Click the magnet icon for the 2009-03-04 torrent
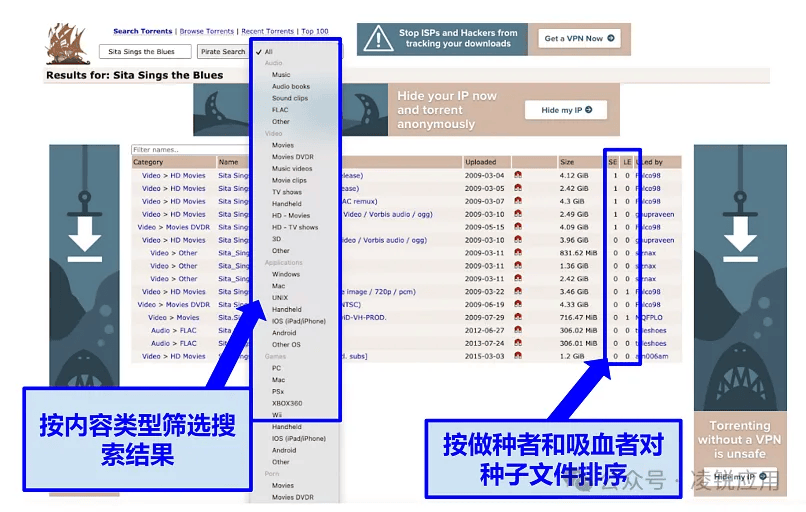This screenshot has height=512, width=806. click(517, 175)
